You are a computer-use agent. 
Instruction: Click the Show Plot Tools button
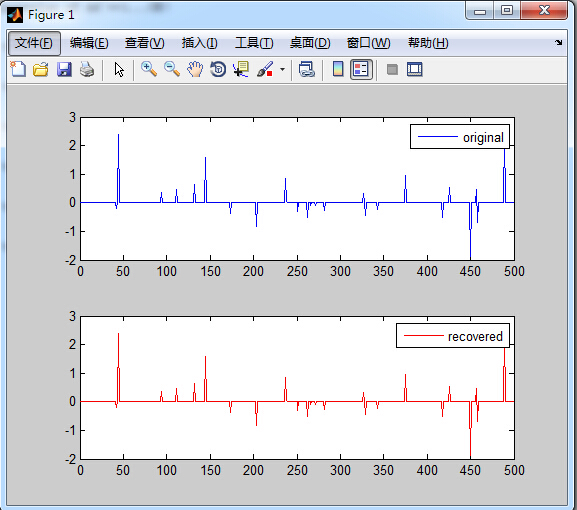(415, 69)
